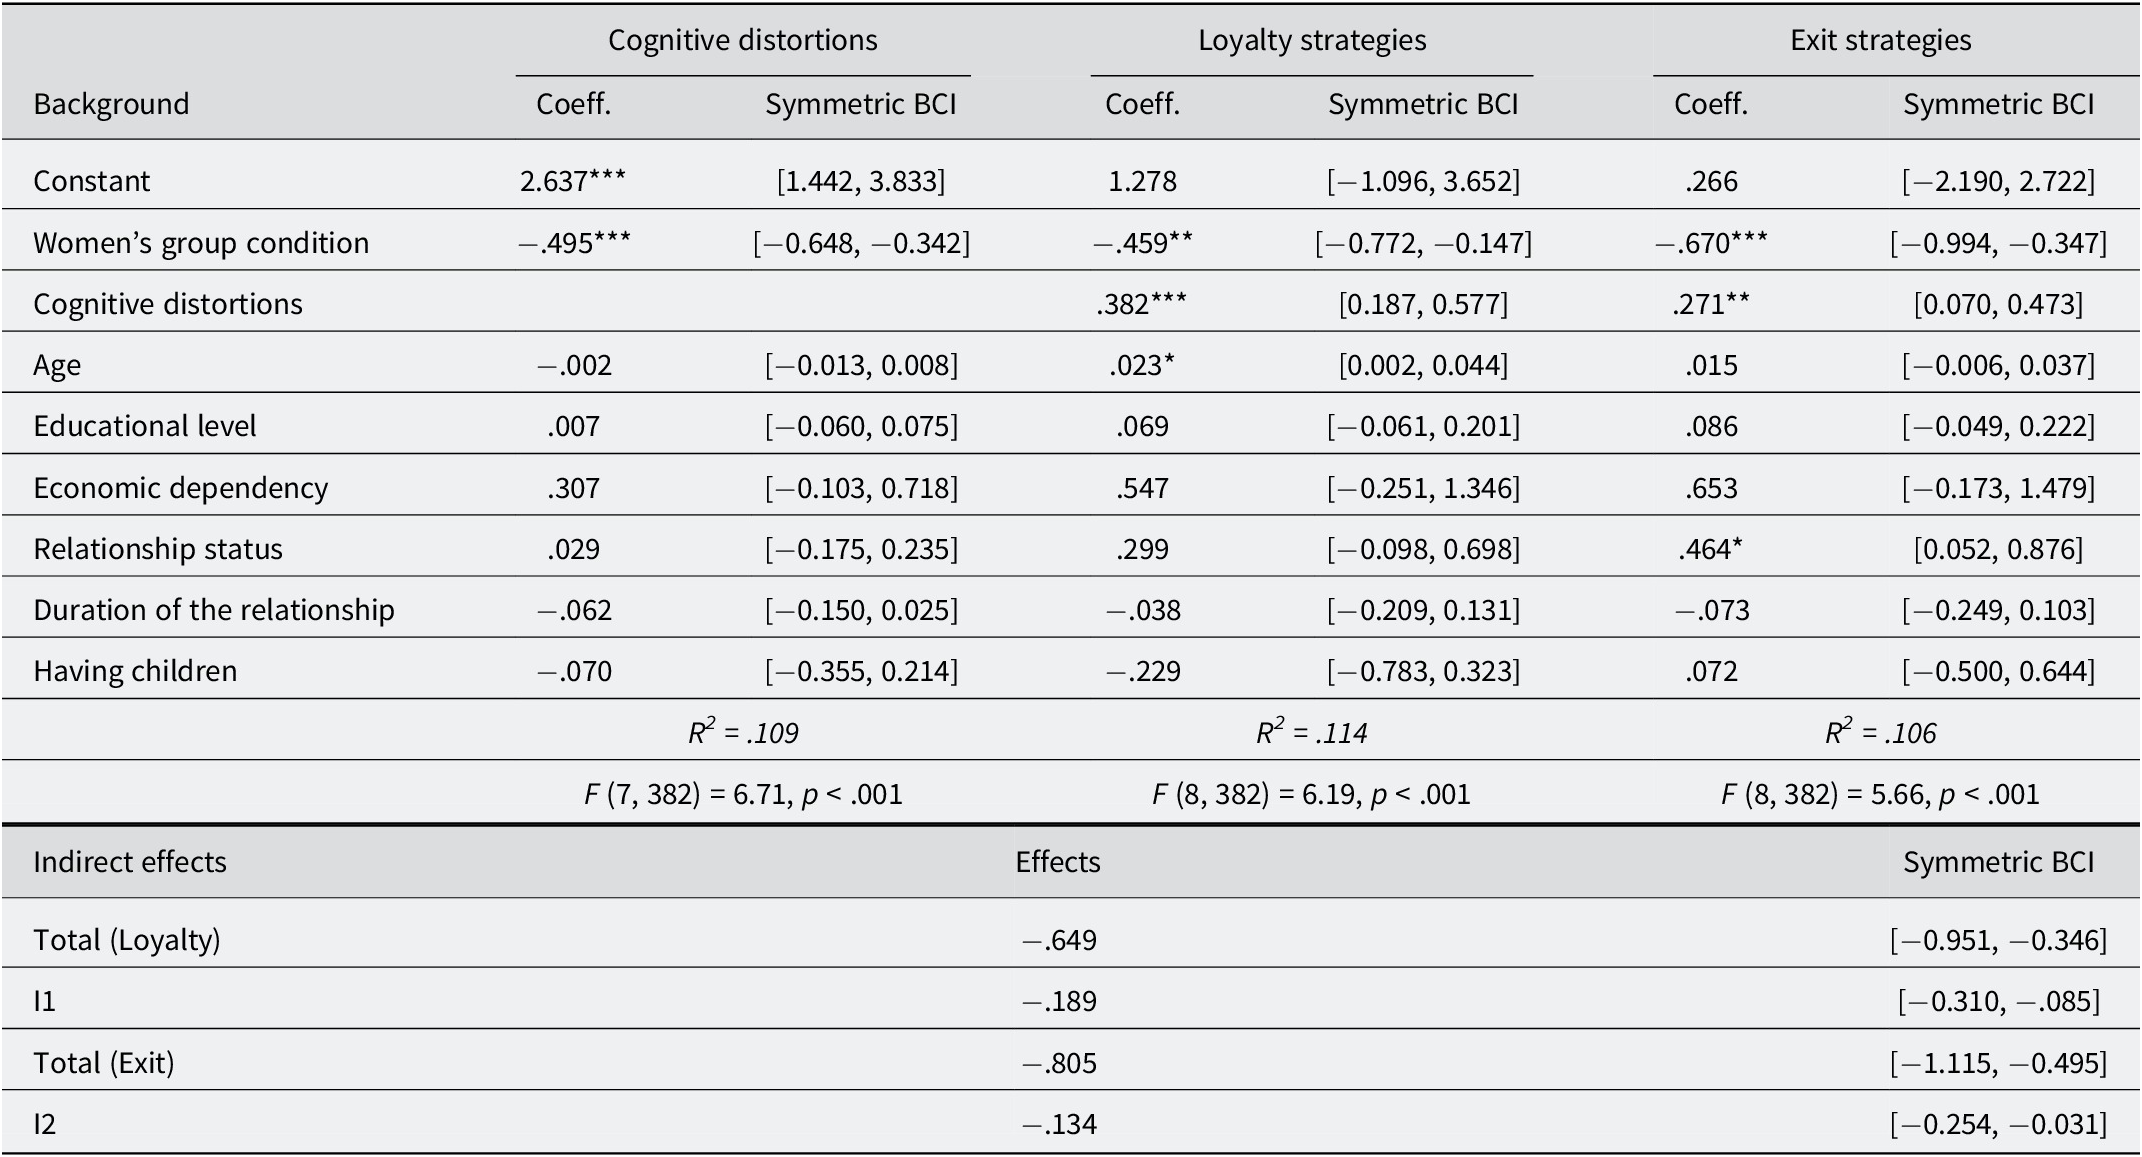Select the coefficient value 2.637***
The height and width of the screenshot is (1157, 2142).
(573, 181)
